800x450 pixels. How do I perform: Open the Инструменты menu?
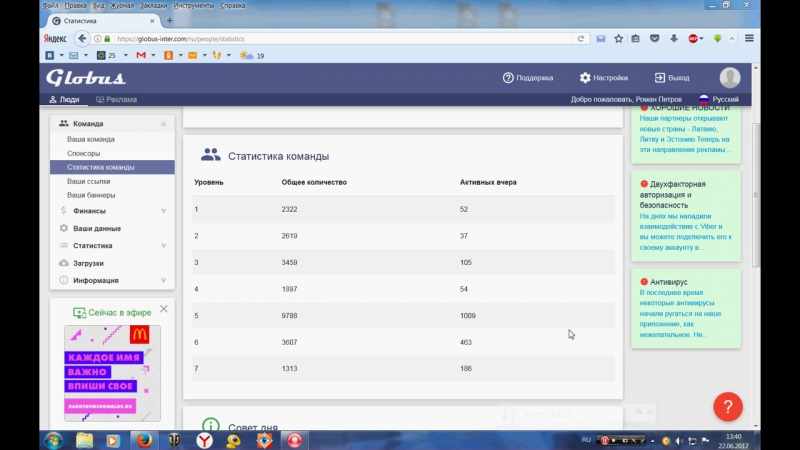pyautogui.click(x=193, y=6)
